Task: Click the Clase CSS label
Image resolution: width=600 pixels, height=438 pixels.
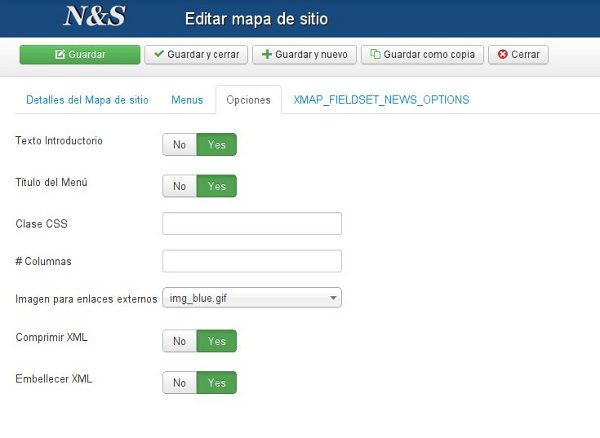Action: [x=41, y=224]
